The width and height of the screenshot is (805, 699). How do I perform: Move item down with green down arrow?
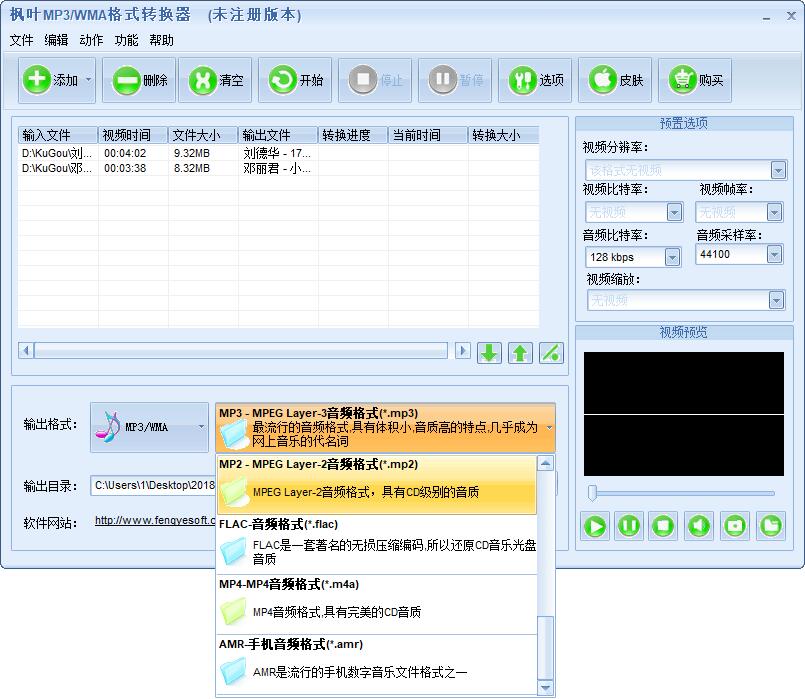tap(489, 353)
